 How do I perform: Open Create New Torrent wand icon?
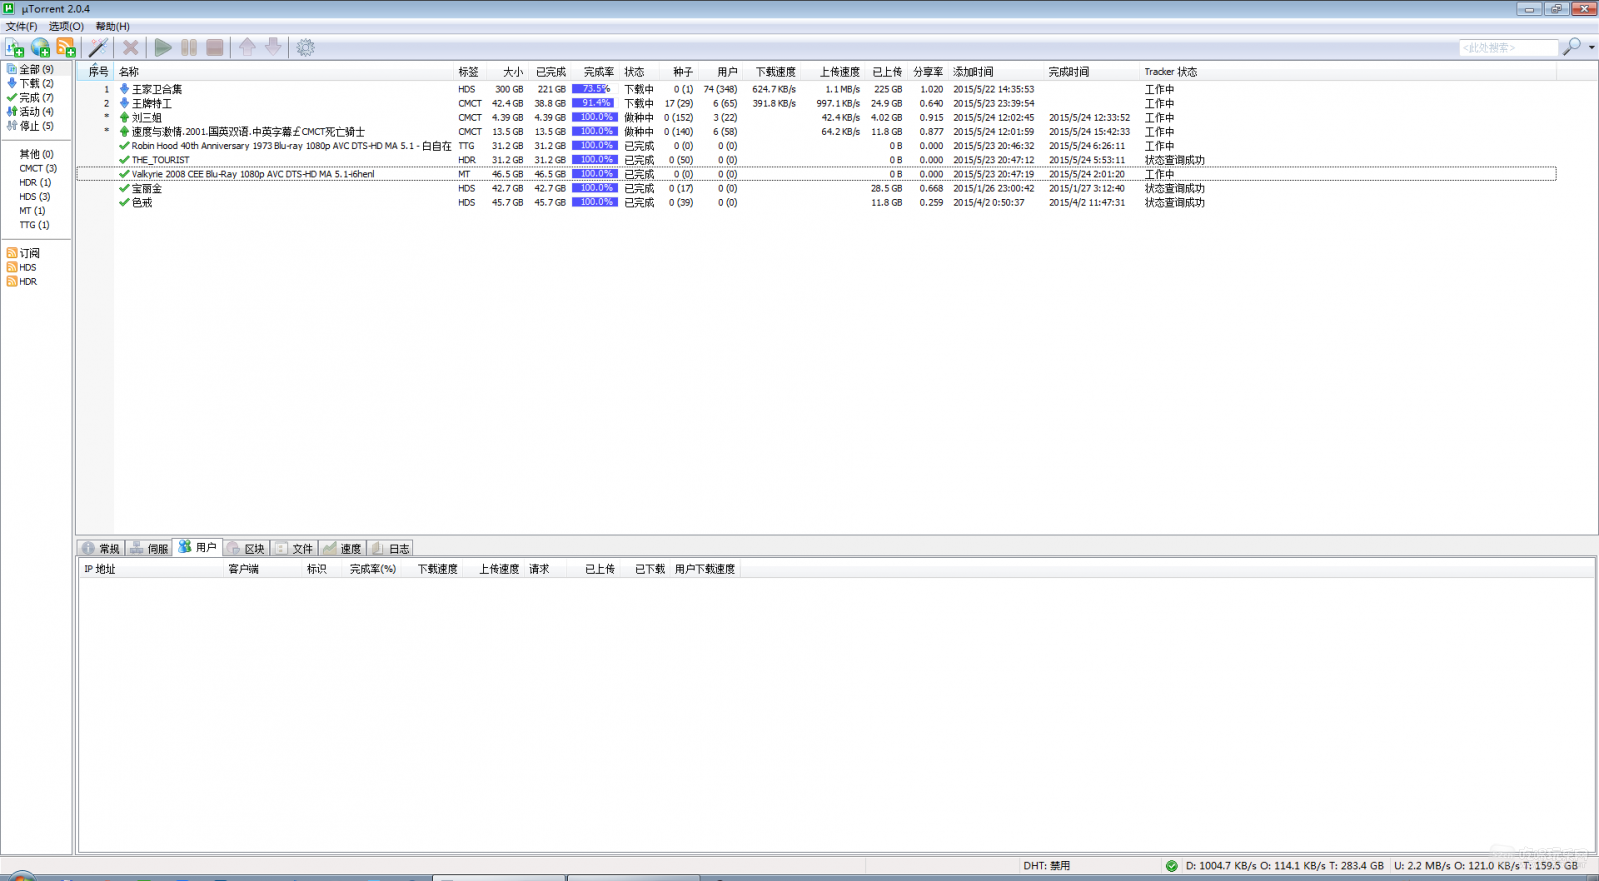coord(98,47)
